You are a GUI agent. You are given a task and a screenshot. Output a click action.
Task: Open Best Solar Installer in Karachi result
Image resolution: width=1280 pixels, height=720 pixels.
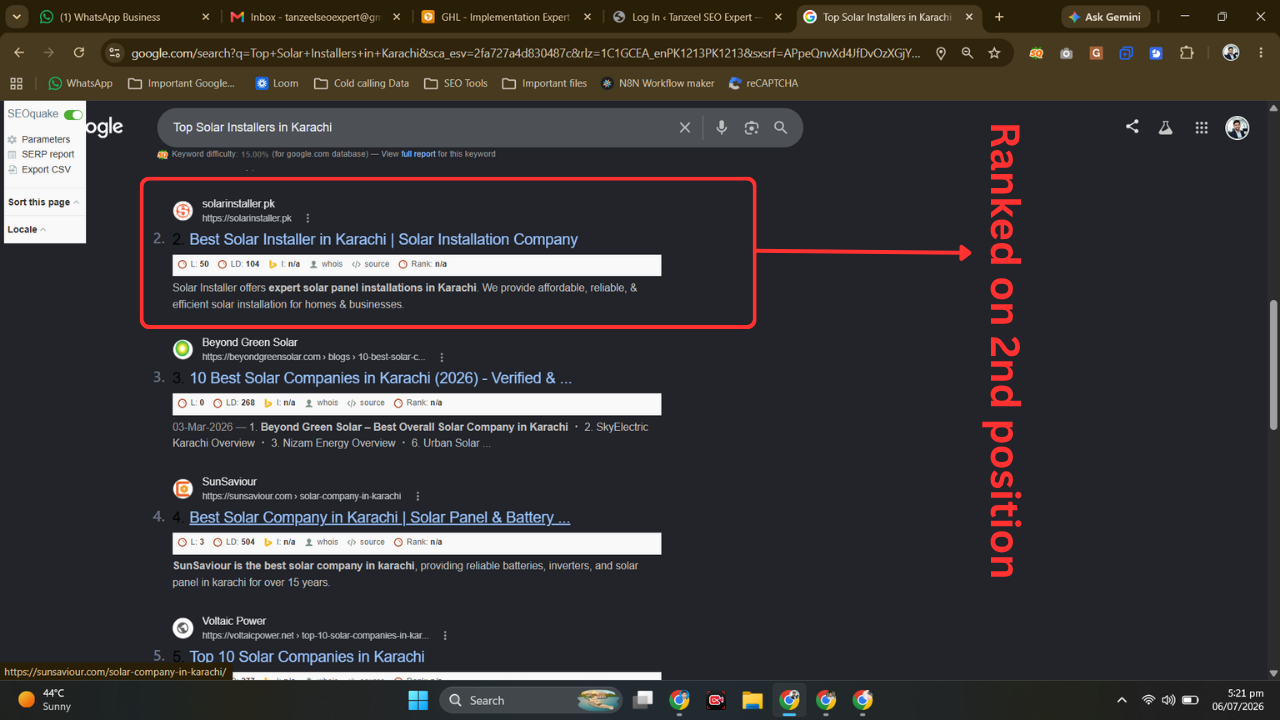click(x=383, y=240)
